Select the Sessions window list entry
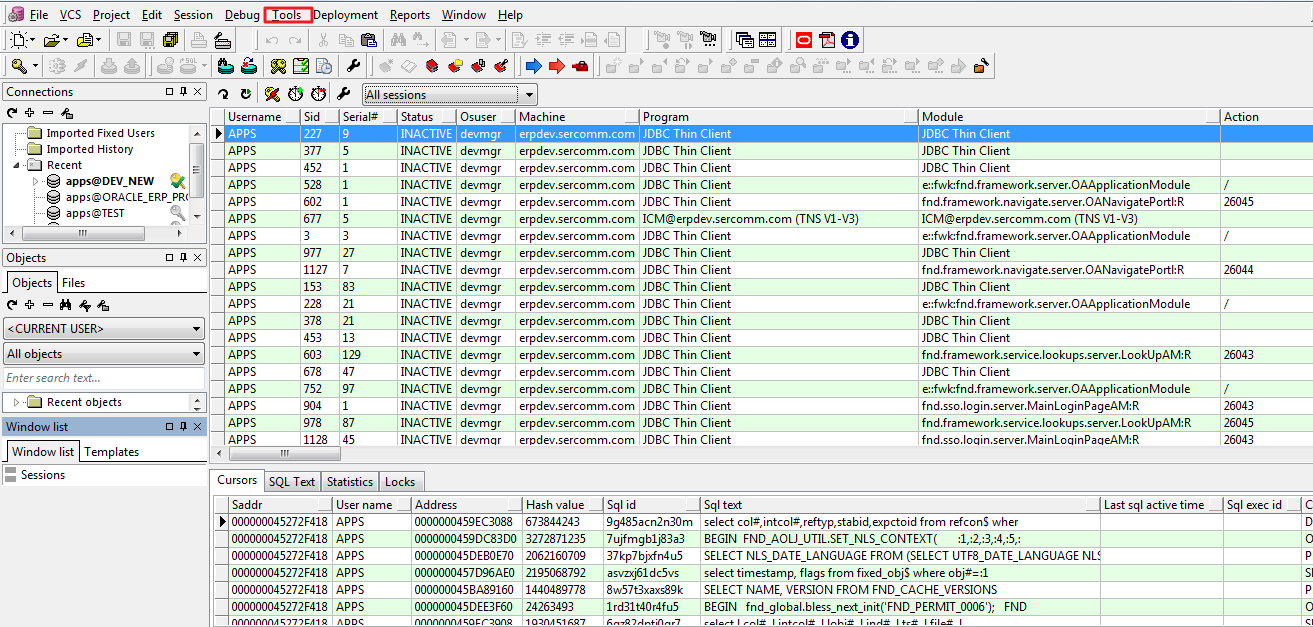Screen dimensions: 1313x627 43,475
